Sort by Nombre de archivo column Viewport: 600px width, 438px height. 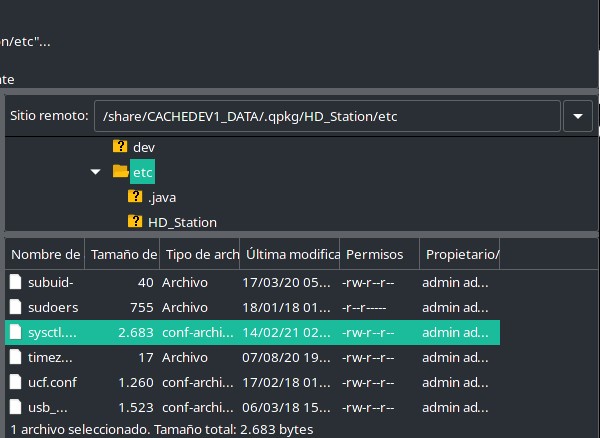click(45, 255)
